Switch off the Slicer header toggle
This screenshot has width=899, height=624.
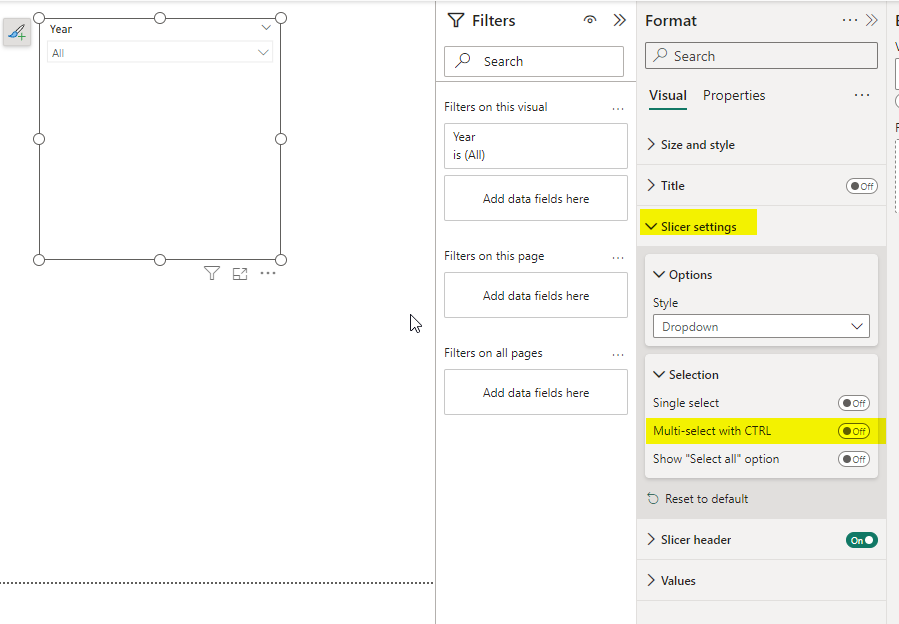(x=861, y=540)
